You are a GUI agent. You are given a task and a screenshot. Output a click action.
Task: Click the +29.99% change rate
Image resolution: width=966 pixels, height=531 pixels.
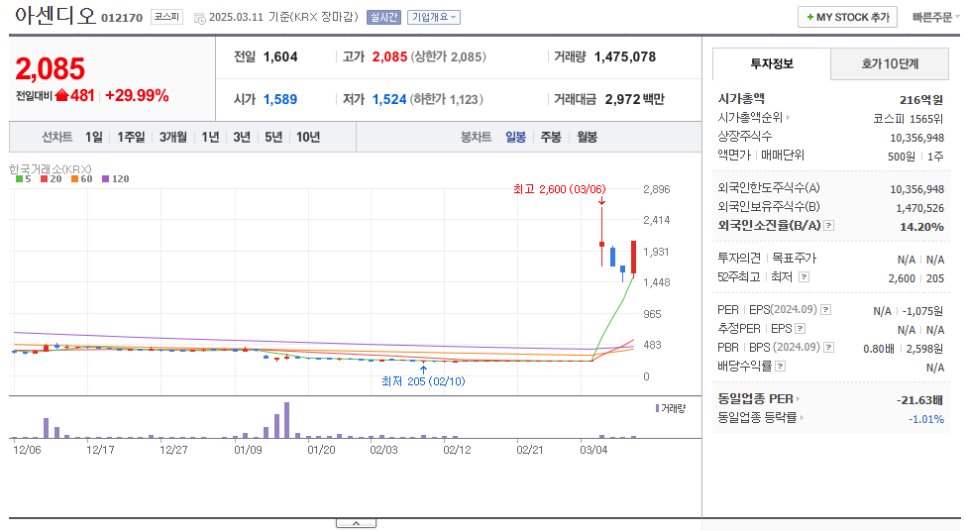tap(137, 95)
